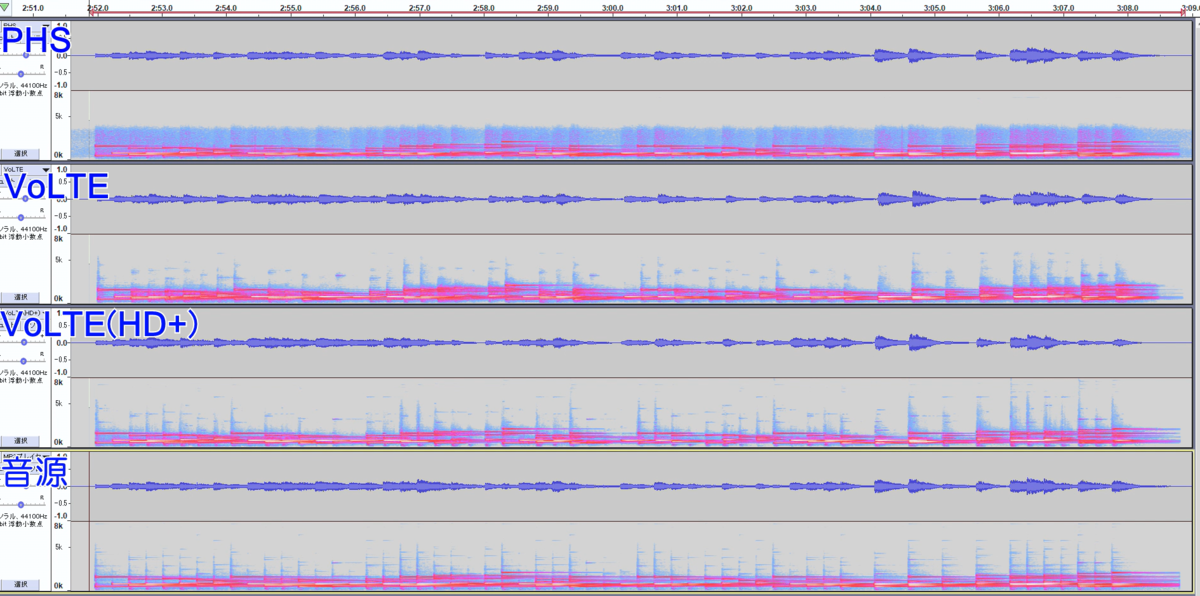The width and height of the screenshot is (1200, 596).
Task: Click inside the 音源 track waveform view
Action: (632, 486)
